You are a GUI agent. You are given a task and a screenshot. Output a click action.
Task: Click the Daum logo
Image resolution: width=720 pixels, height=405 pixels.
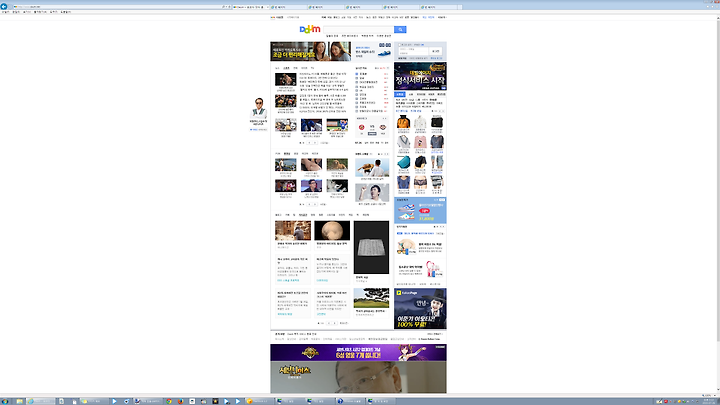coord(309,29)
